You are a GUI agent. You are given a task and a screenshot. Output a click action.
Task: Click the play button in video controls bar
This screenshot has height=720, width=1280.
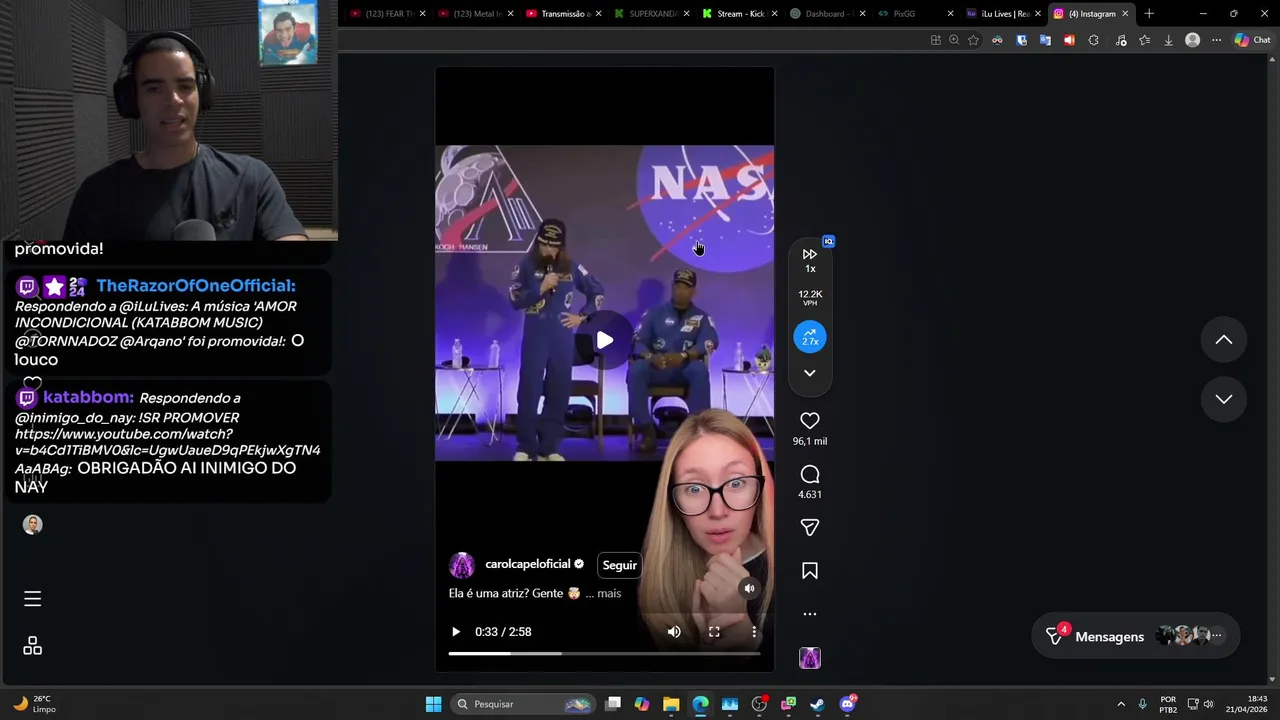pyautogui.click(x=456, y=632)
